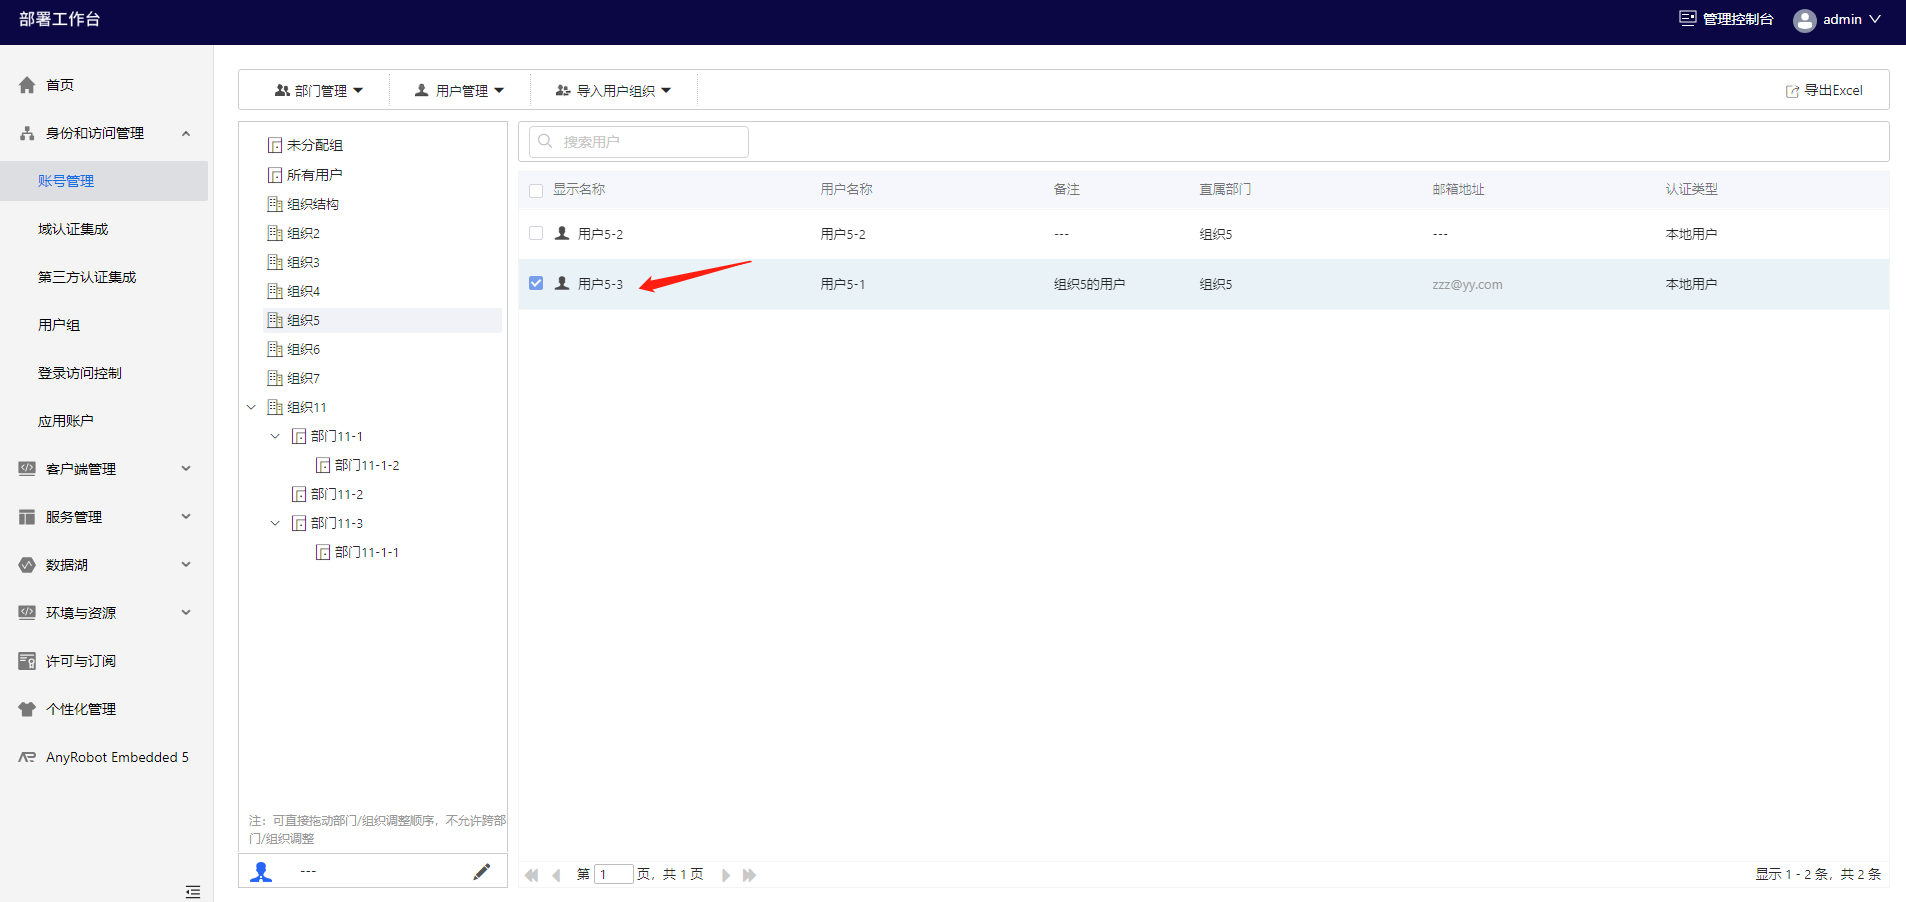Select 部门11-1-2 in the tree
The width and height of the screenshot is (1906, 902).
click(367, 465)
